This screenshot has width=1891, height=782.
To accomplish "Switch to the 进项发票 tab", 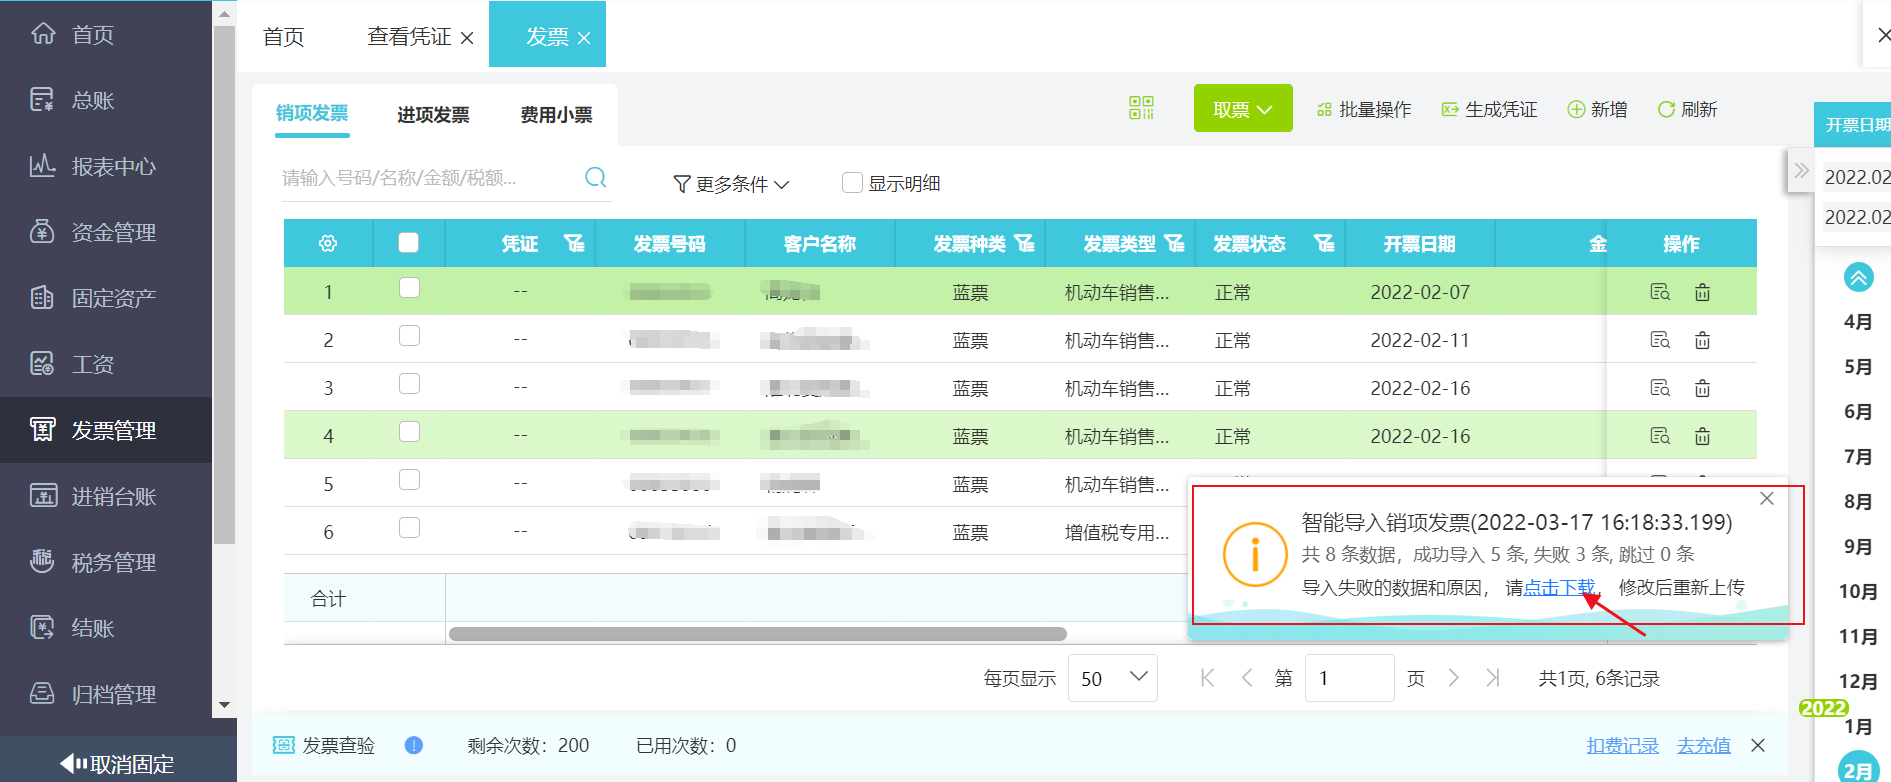I will (x=433, y=115).
